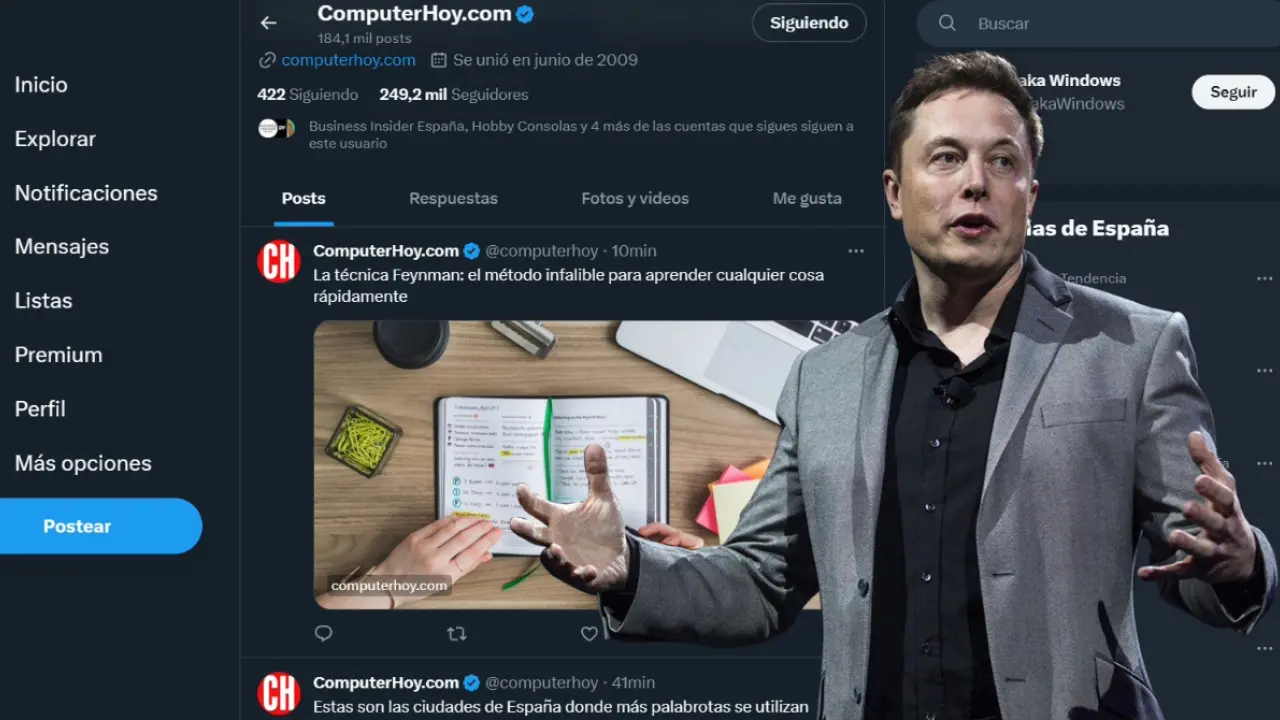Click the Buscar search field
The width and height of the screenshot is (1280, 720).
click(x=1100, y=23)
